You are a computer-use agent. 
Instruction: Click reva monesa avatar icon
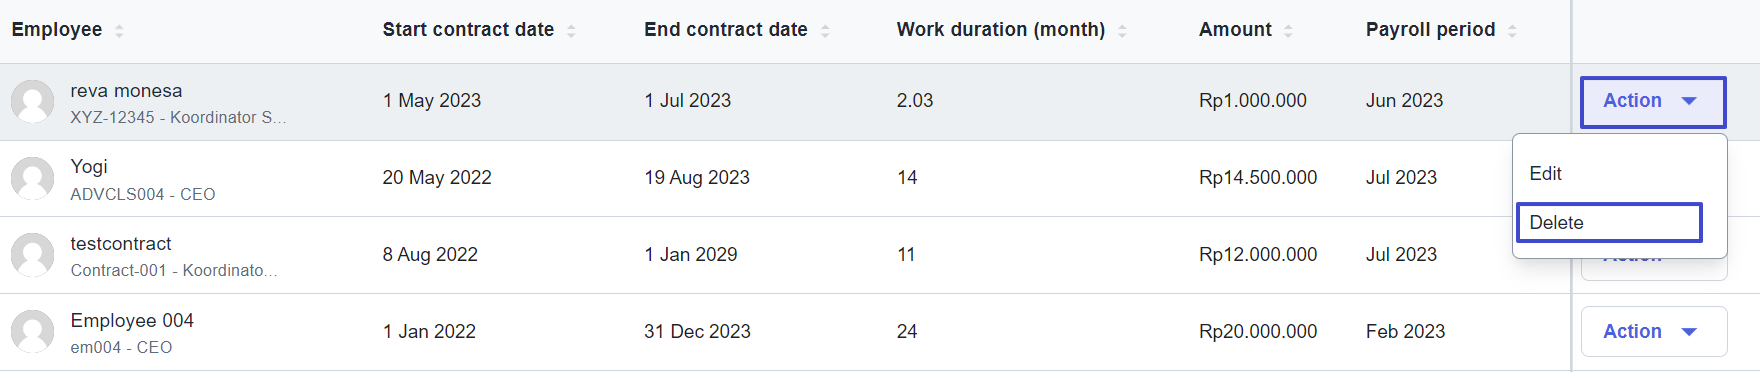coord(32,102)
